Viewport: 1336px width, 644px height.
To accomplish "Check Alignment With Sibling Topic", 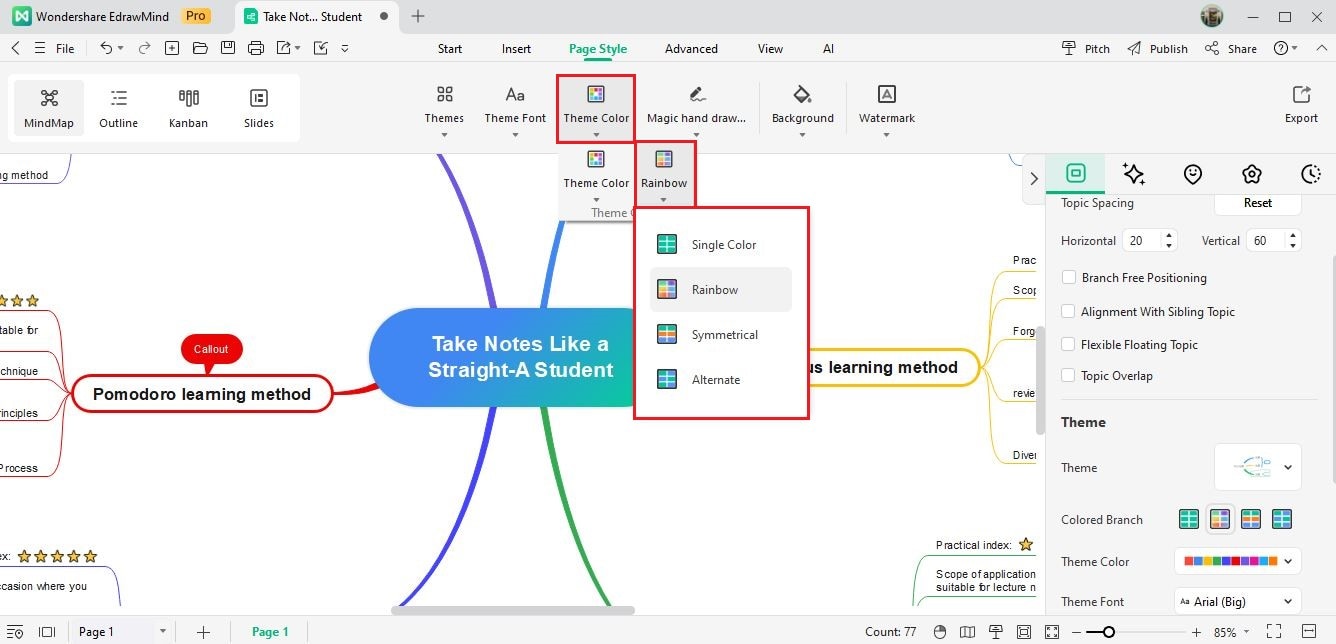I will pyautogui.click(x=1069, y=312).
